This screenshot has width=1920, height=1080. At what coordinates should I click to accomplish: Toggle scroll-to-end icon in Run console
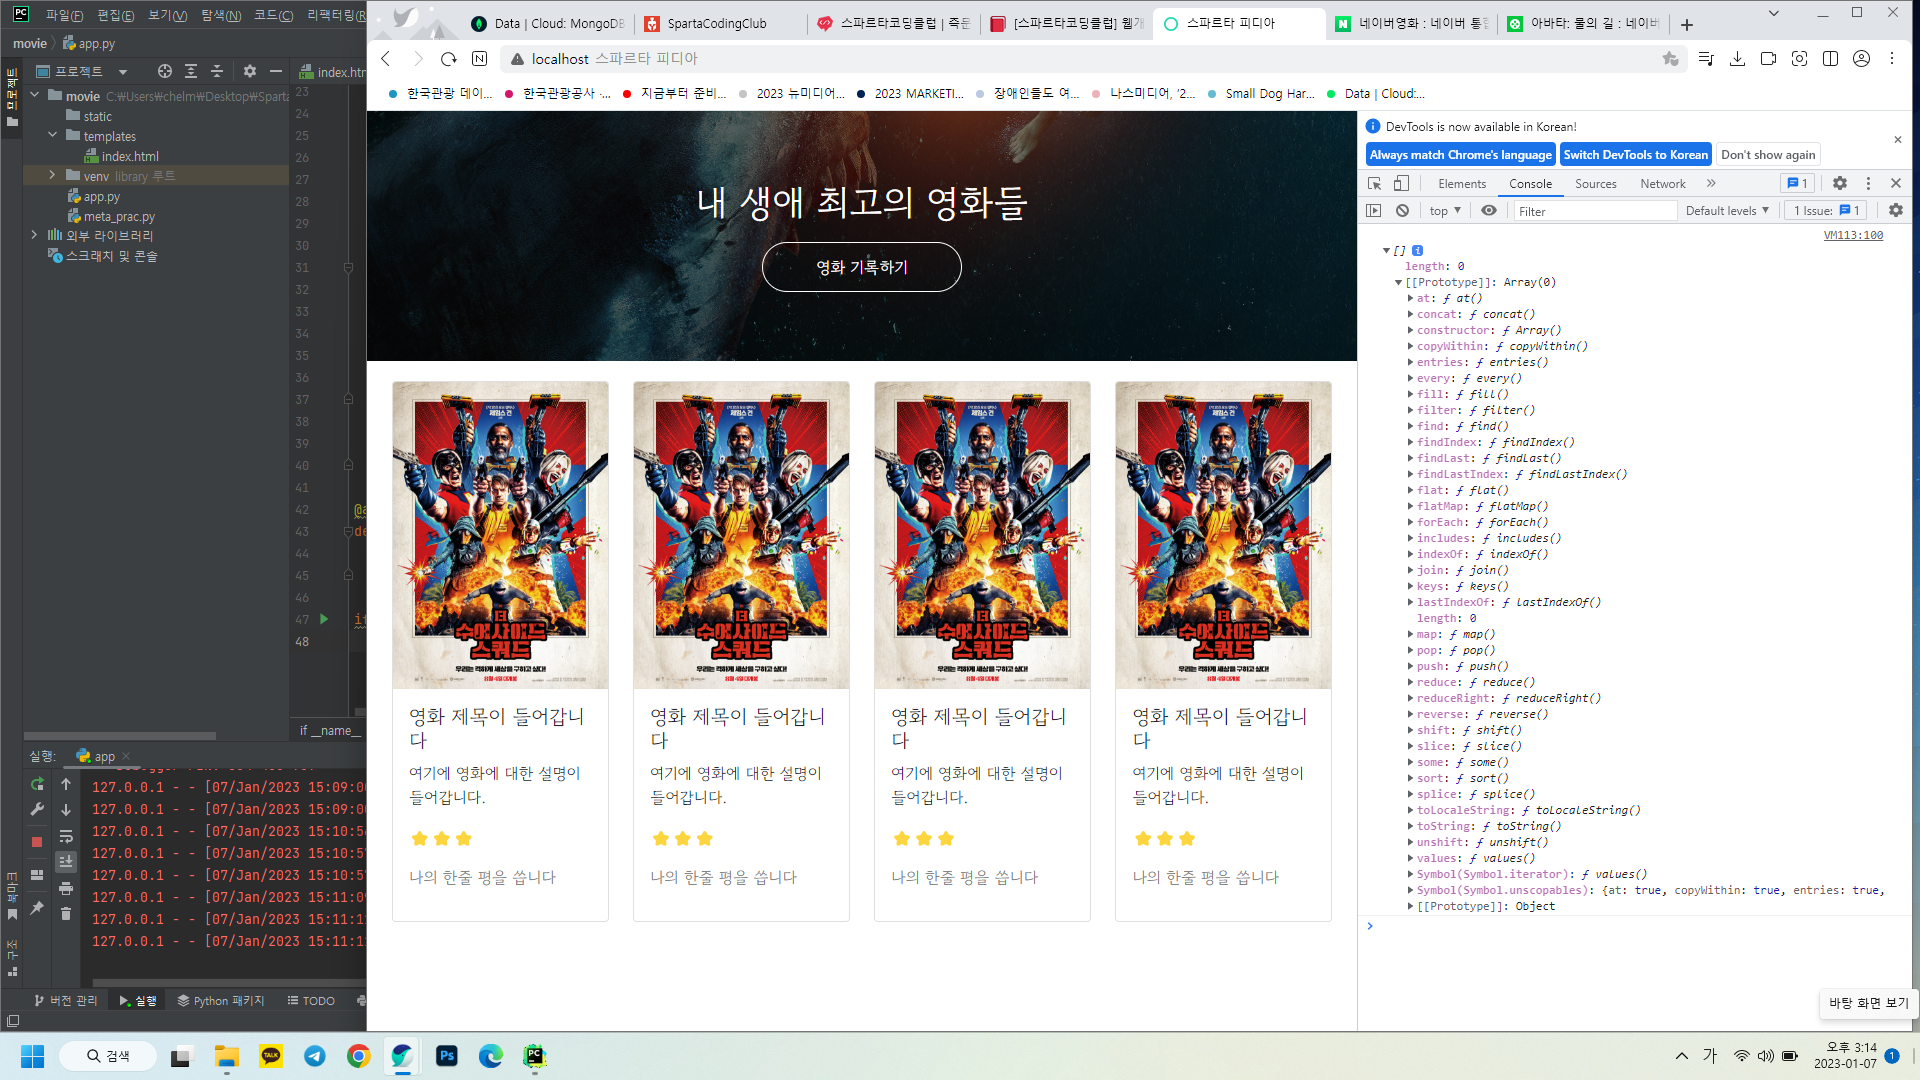click(x=66, y=862)
